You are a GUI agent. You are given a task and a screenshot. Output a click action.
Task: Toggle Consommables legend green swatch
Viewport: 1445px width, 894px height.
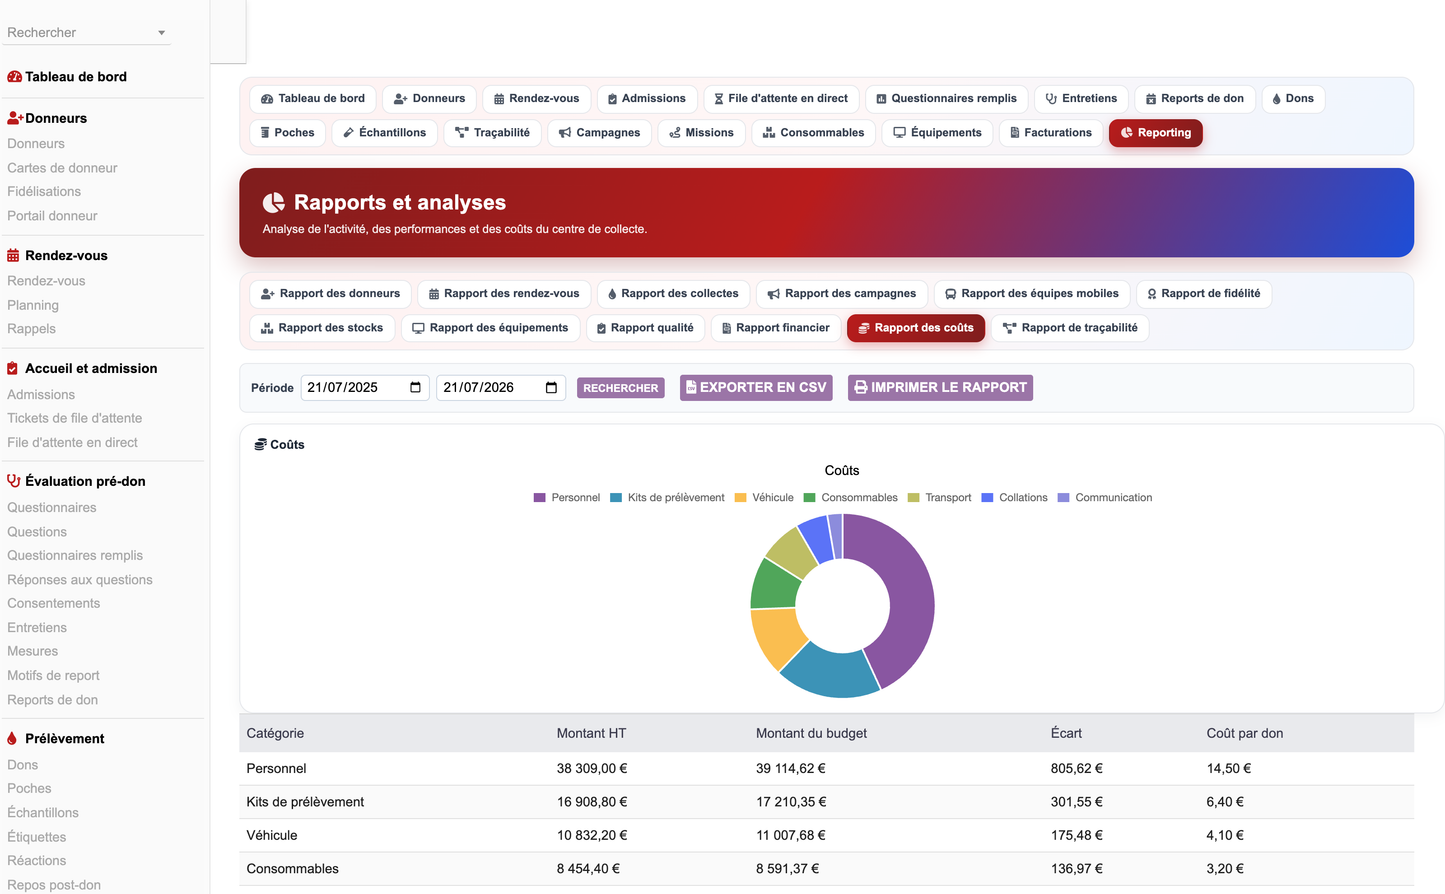[x=810, y=498]
